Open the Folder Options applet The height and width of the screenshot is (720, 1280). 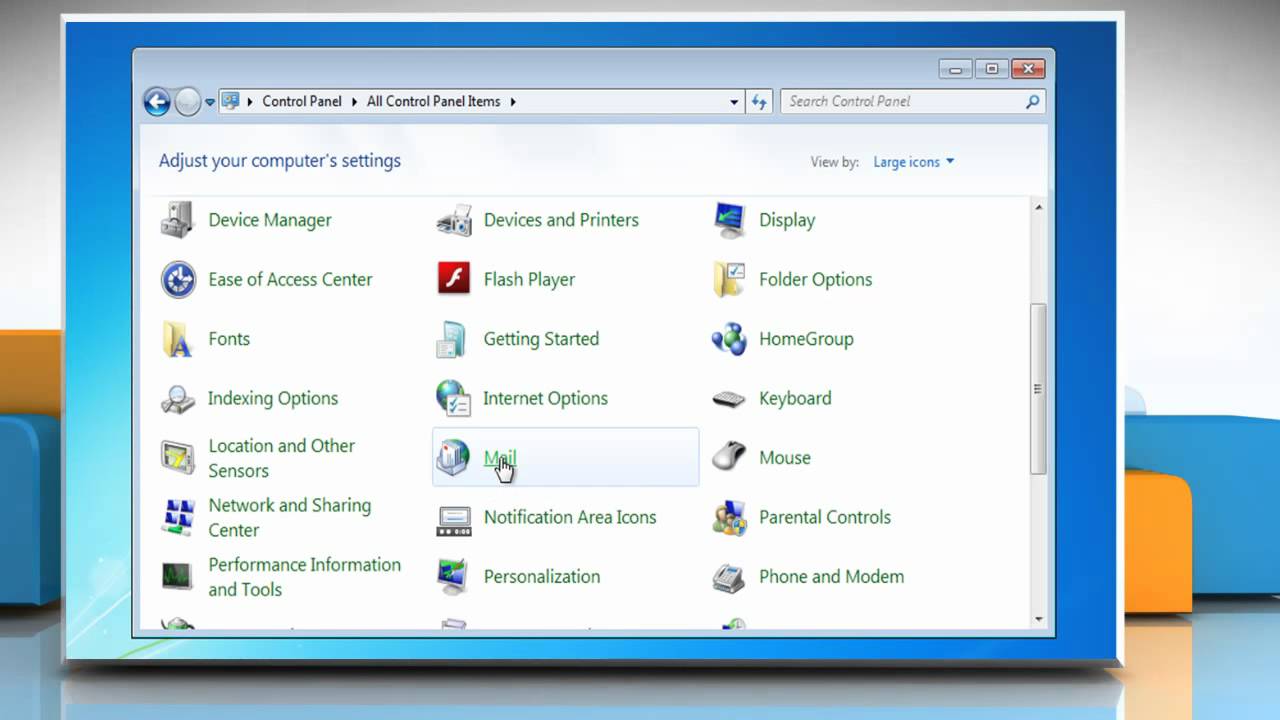coord(815,279)
